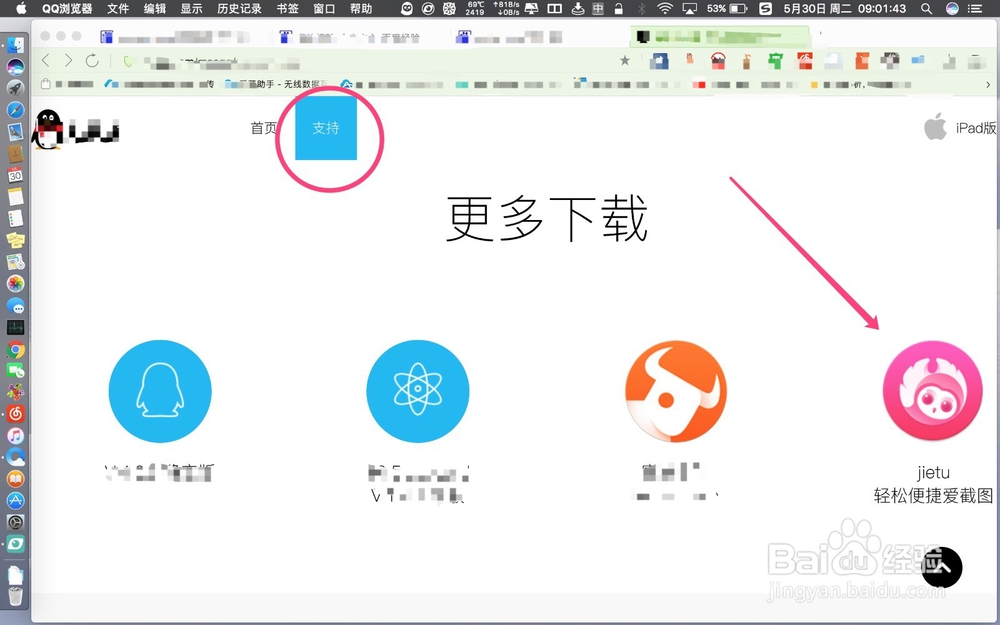Open the jietu screenshot app icon
1000x625 pixels.
pos(932,390)
